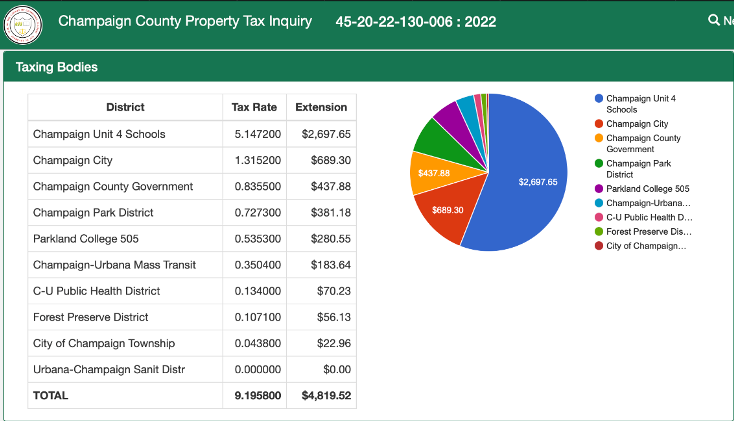Click tax rate value 0.043800
This screenshot has width=734, height=422.
[x=257, y=343]
